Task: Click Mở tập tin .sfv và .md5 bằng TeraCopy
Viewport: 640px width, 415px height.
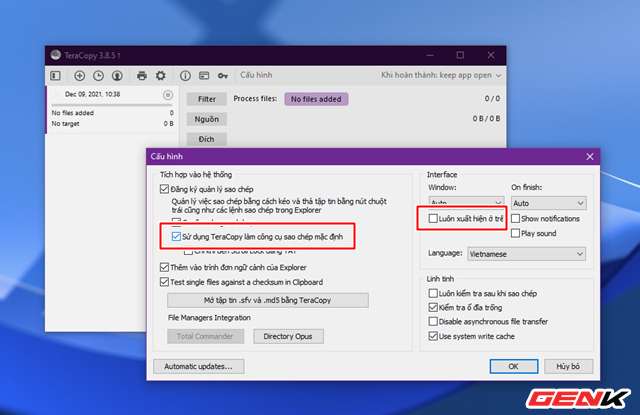Action: pos(268,300)
